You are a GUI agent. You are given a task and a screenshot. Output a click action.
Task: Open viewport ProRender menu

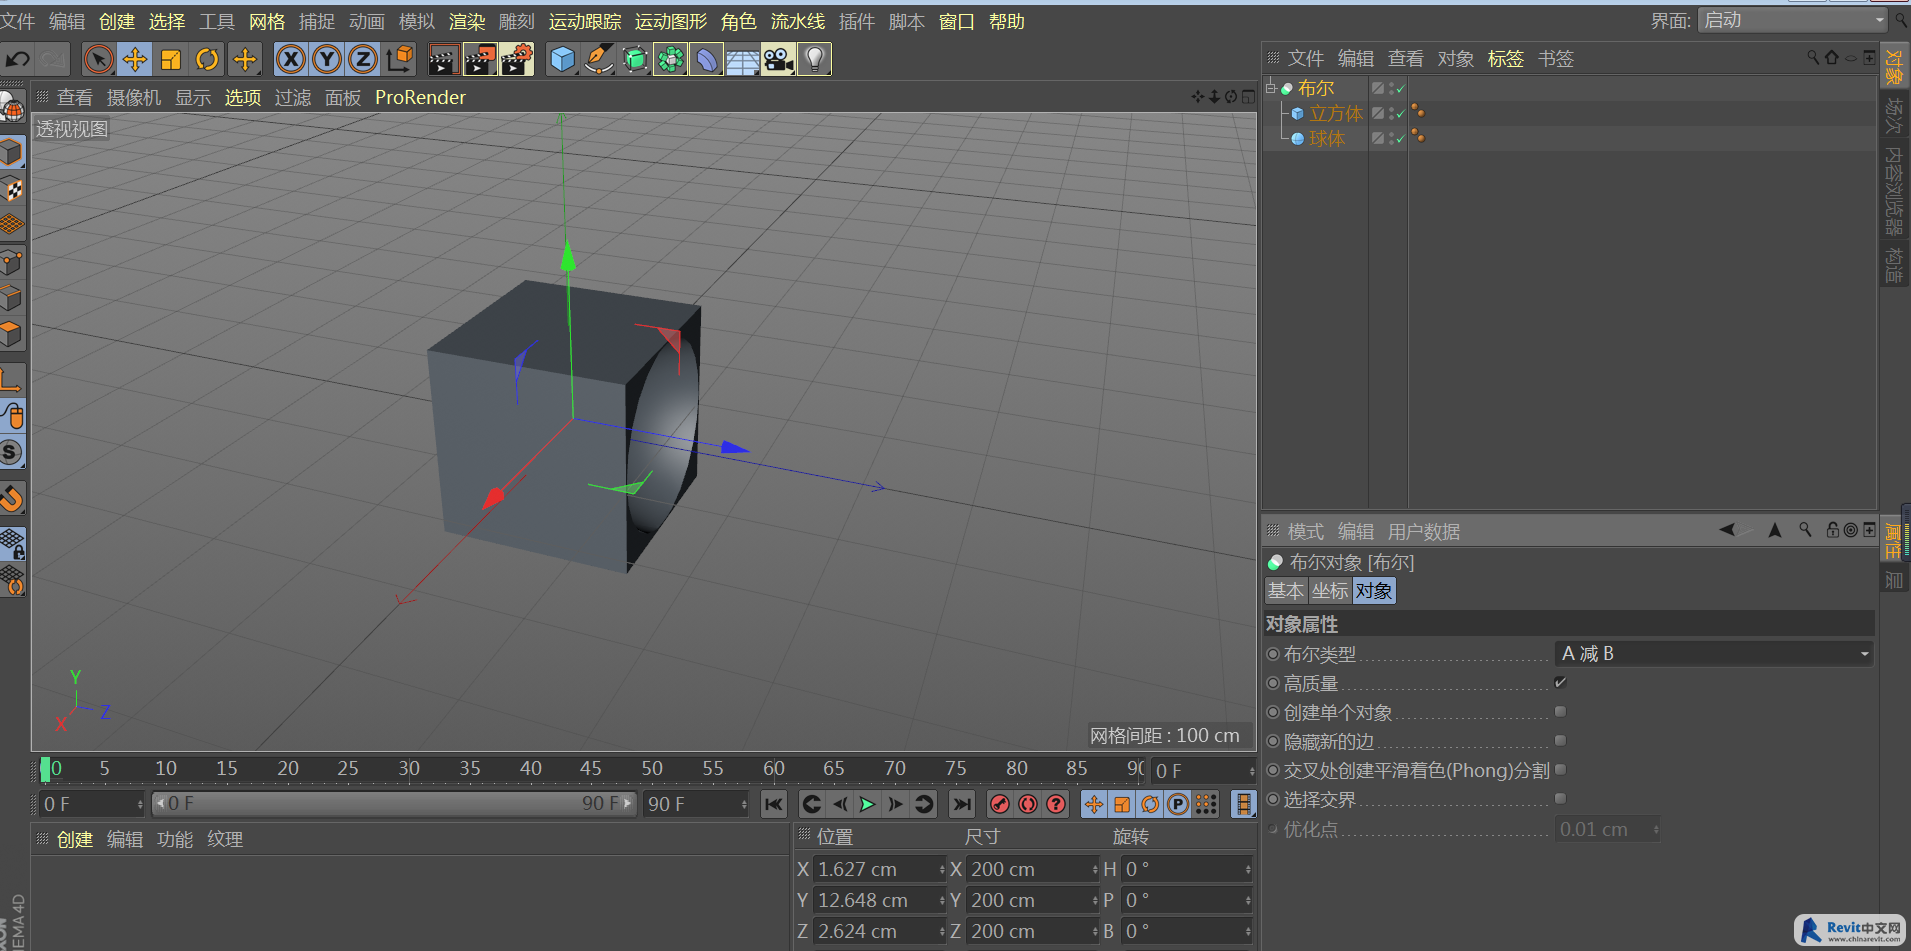pos(420,97)
